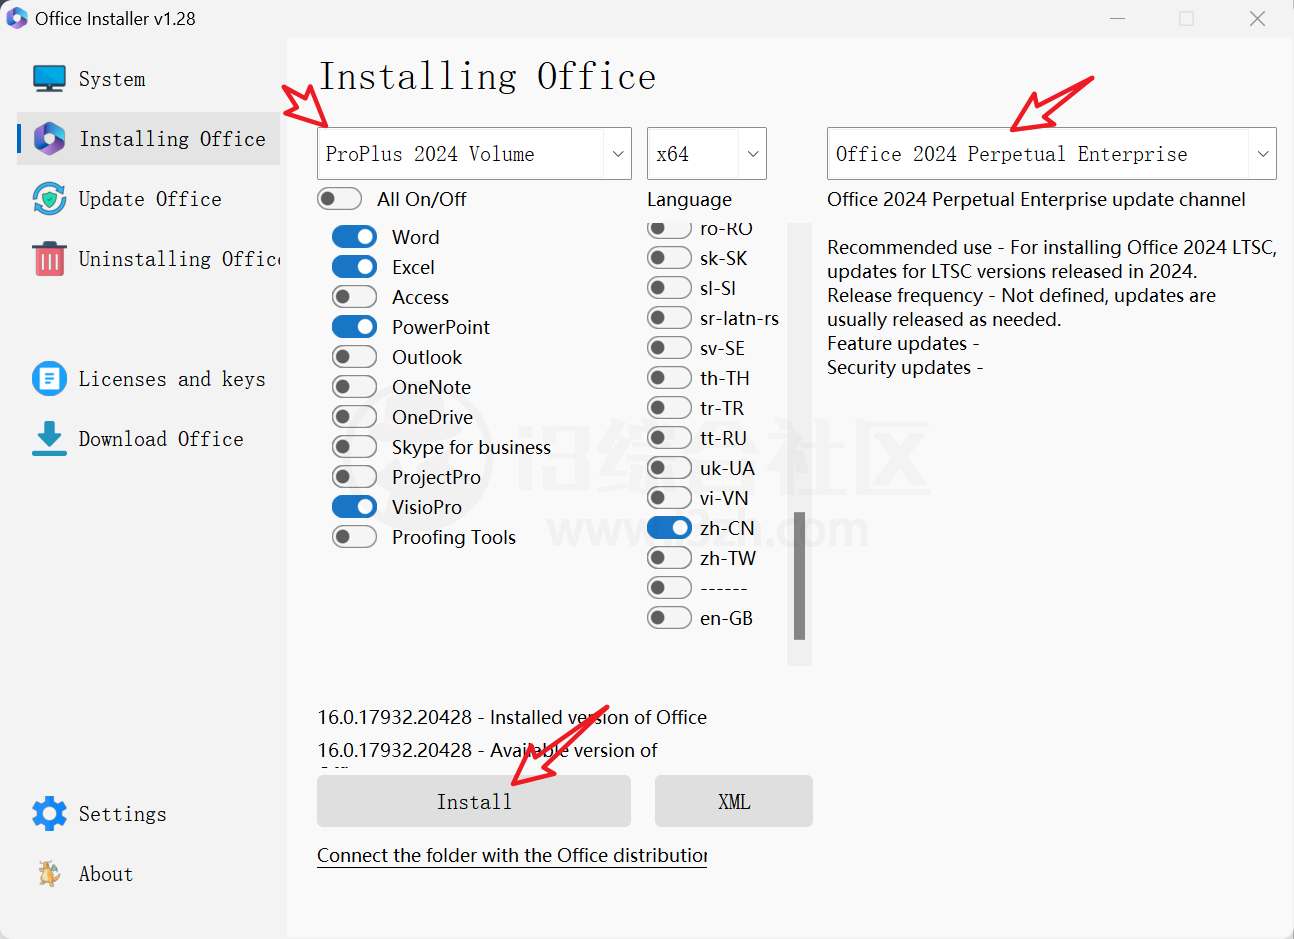The height and width of the screenshot is (939, 1294).
Task: Click the Settings gear icon
Action: [49, 814]
